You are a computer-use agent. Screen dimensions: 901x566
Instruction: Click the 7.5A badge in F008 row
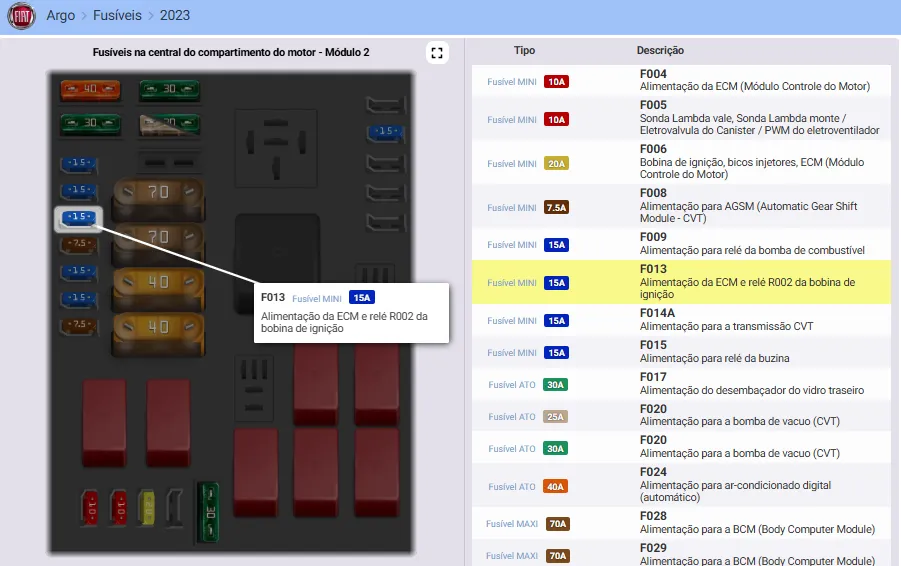pos(556,207)
